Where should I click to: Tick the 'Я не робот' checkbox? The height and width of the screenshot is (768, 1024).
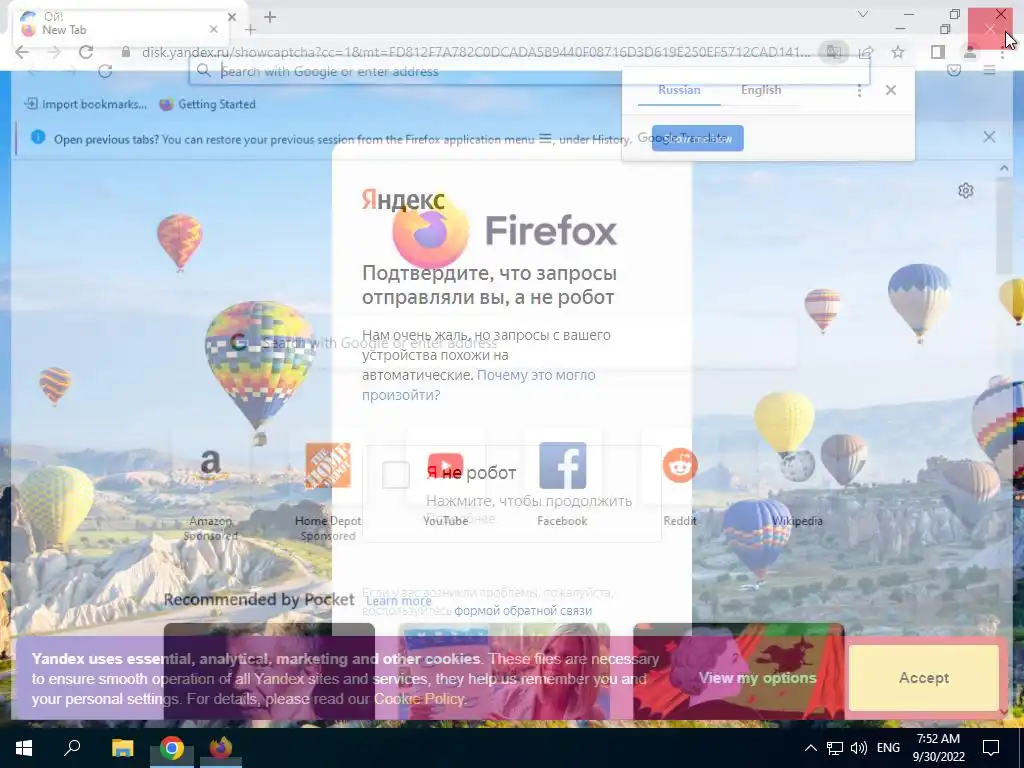point(396,475)
